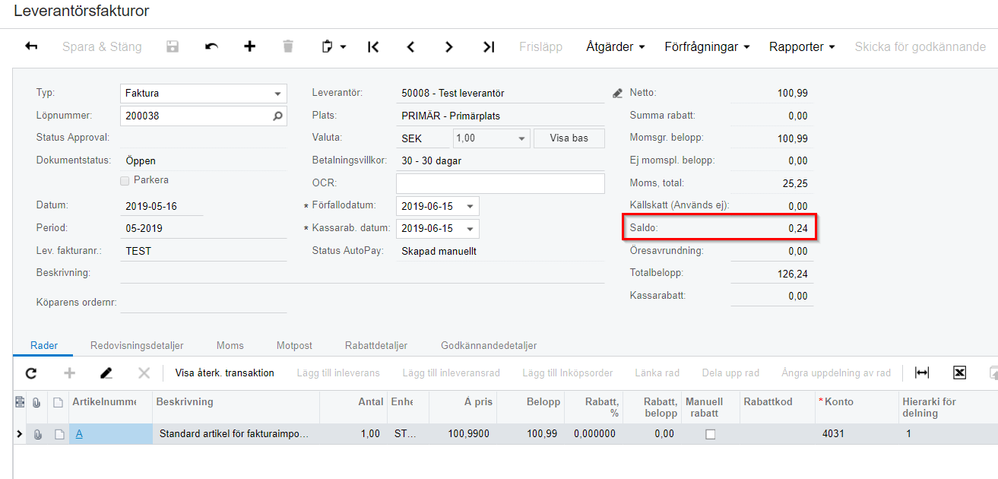Image resolution: width=998 pixels, height=479 pixels.
Task: Click Skicka för godkännande button
Action: [920, 46]
